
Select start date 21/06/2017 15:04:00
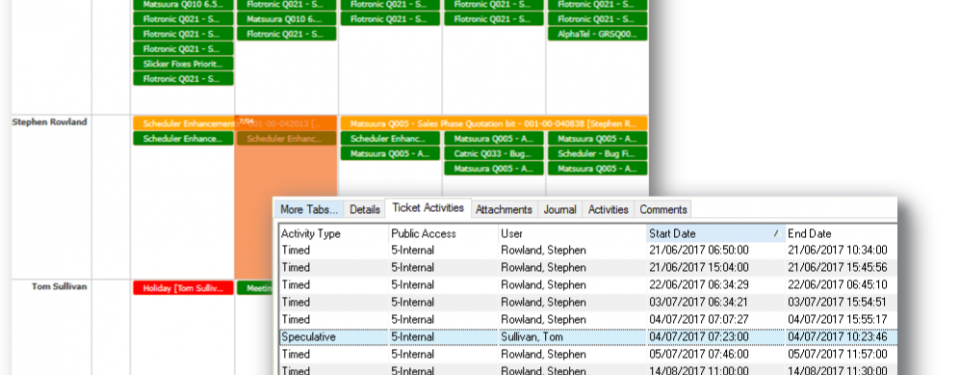pos(698,268)
